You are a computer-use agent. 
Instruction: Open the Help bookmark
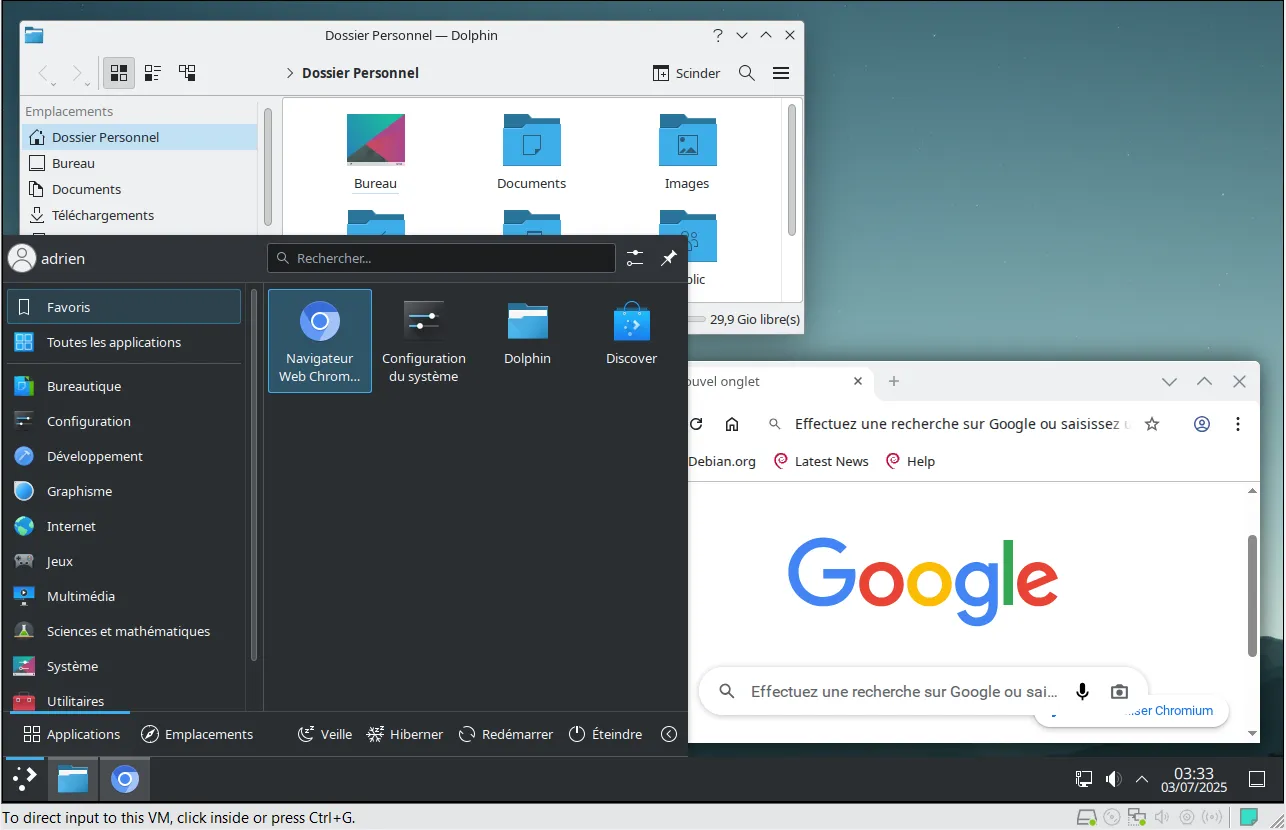pos(910,461)
